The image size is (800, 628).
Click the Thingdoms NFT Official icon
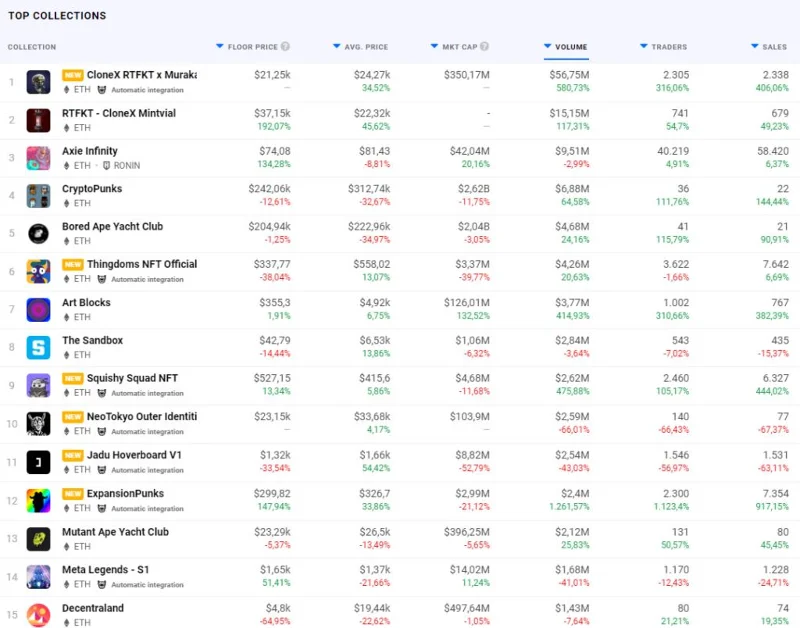point(38,271)
